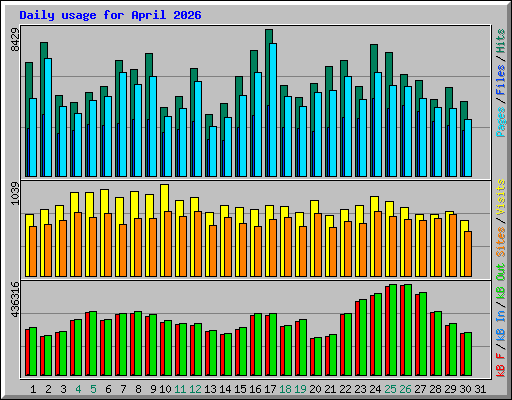Click day label 16 on x-axis
The width and height of the screenshot is (512, 400).
pos(255,389)
